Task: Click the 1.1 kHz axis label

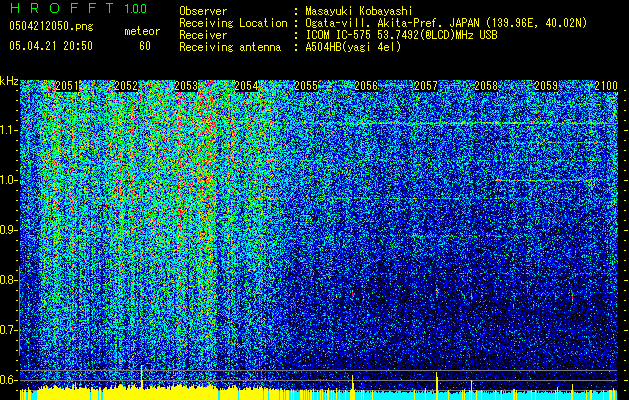Action: point(9,130)
